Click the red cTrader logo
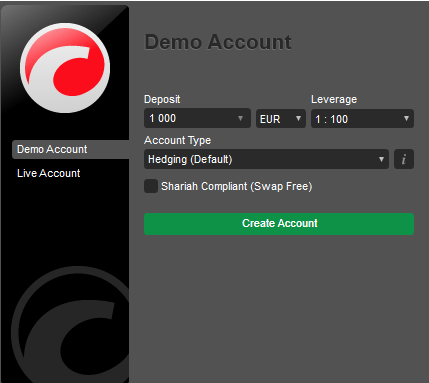 coord(65,68)
